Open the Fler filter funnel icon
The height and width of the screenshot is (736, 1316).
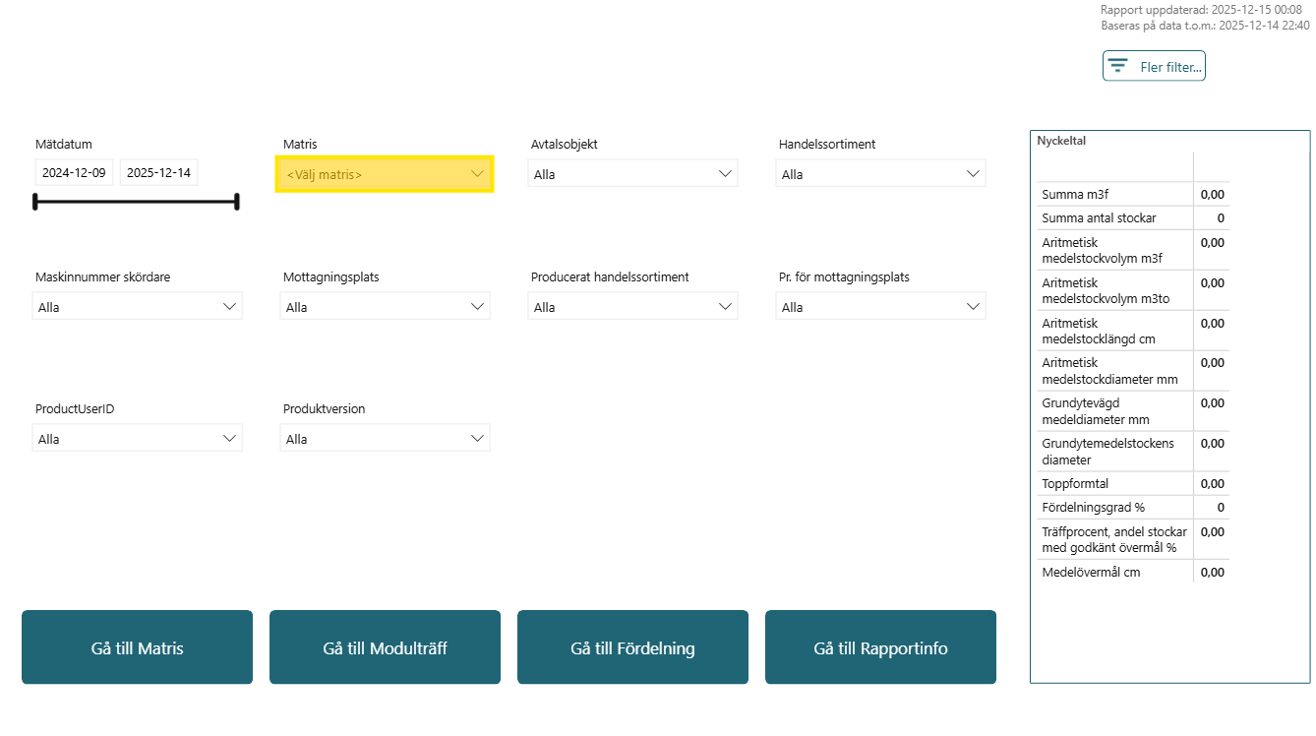pos(1118,66)
